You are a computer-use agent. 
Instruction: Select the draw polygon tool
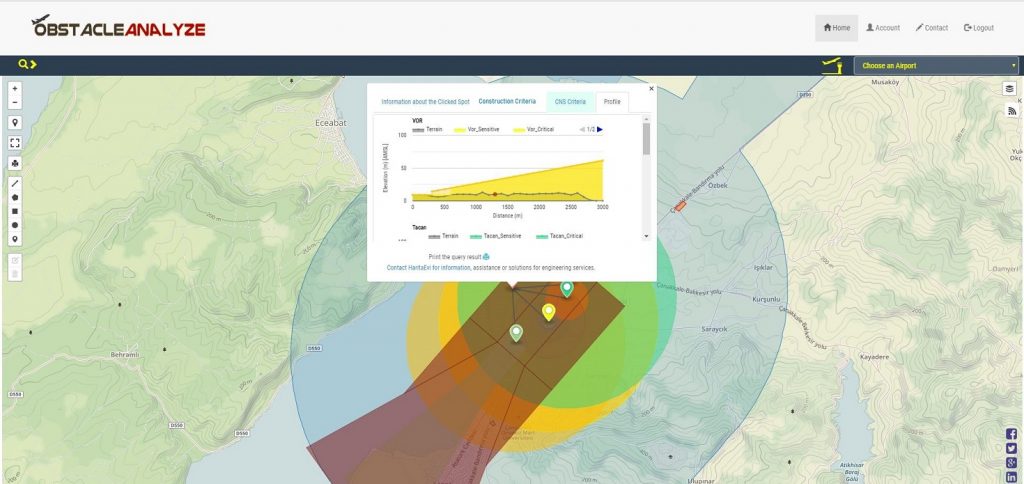click(x=15, y=198)
